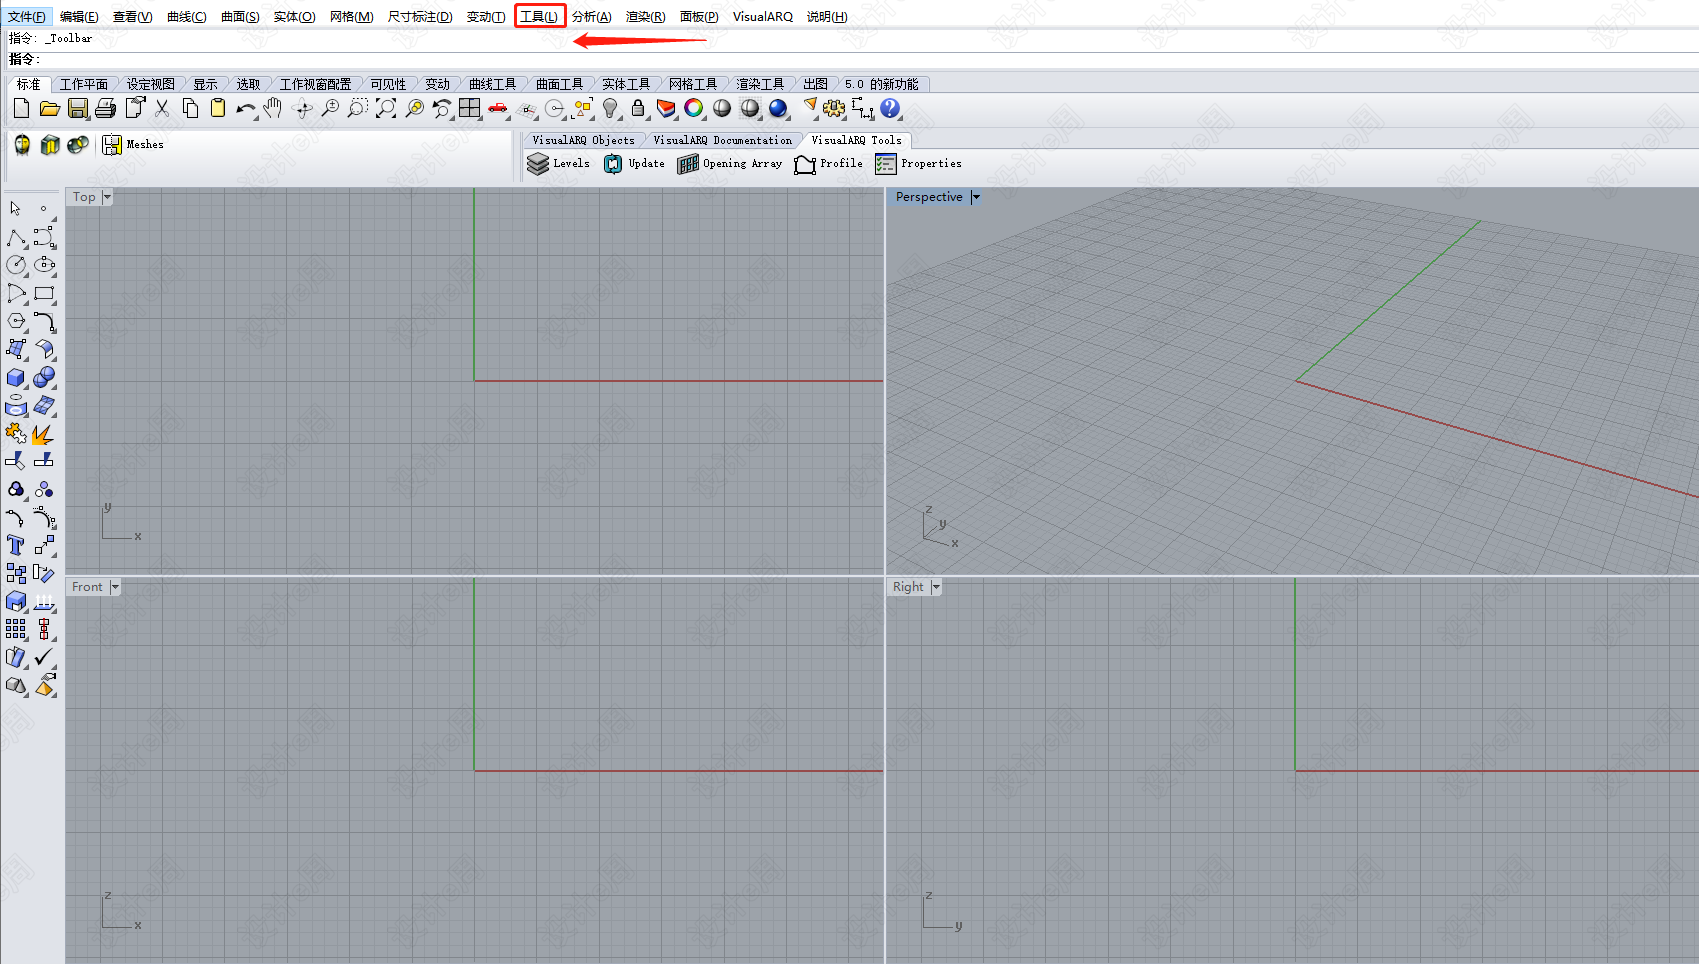The width and height of the screenshot is (1699, 964).
Task: Open the 渲染(R) menu
Action: click(x=646, y=16)
